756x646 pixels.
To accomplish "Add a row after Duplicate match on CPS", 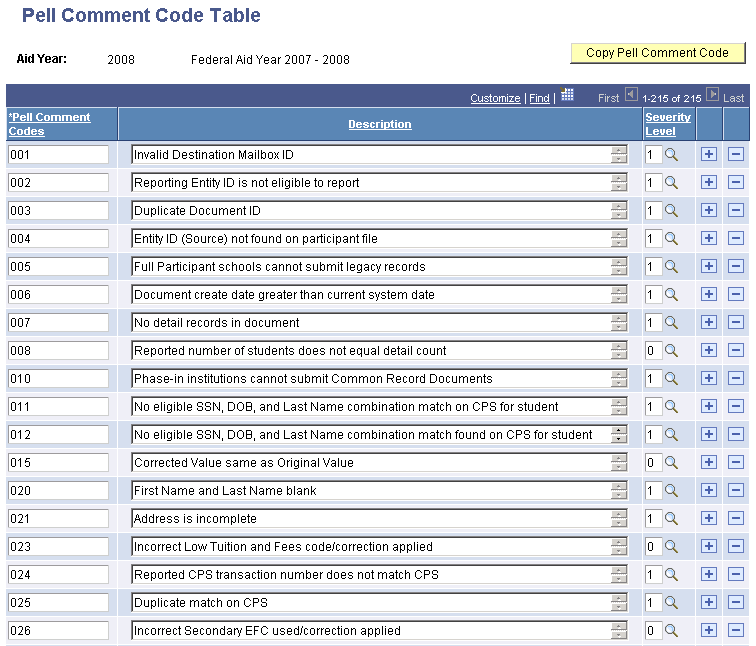I will [709, 602].
